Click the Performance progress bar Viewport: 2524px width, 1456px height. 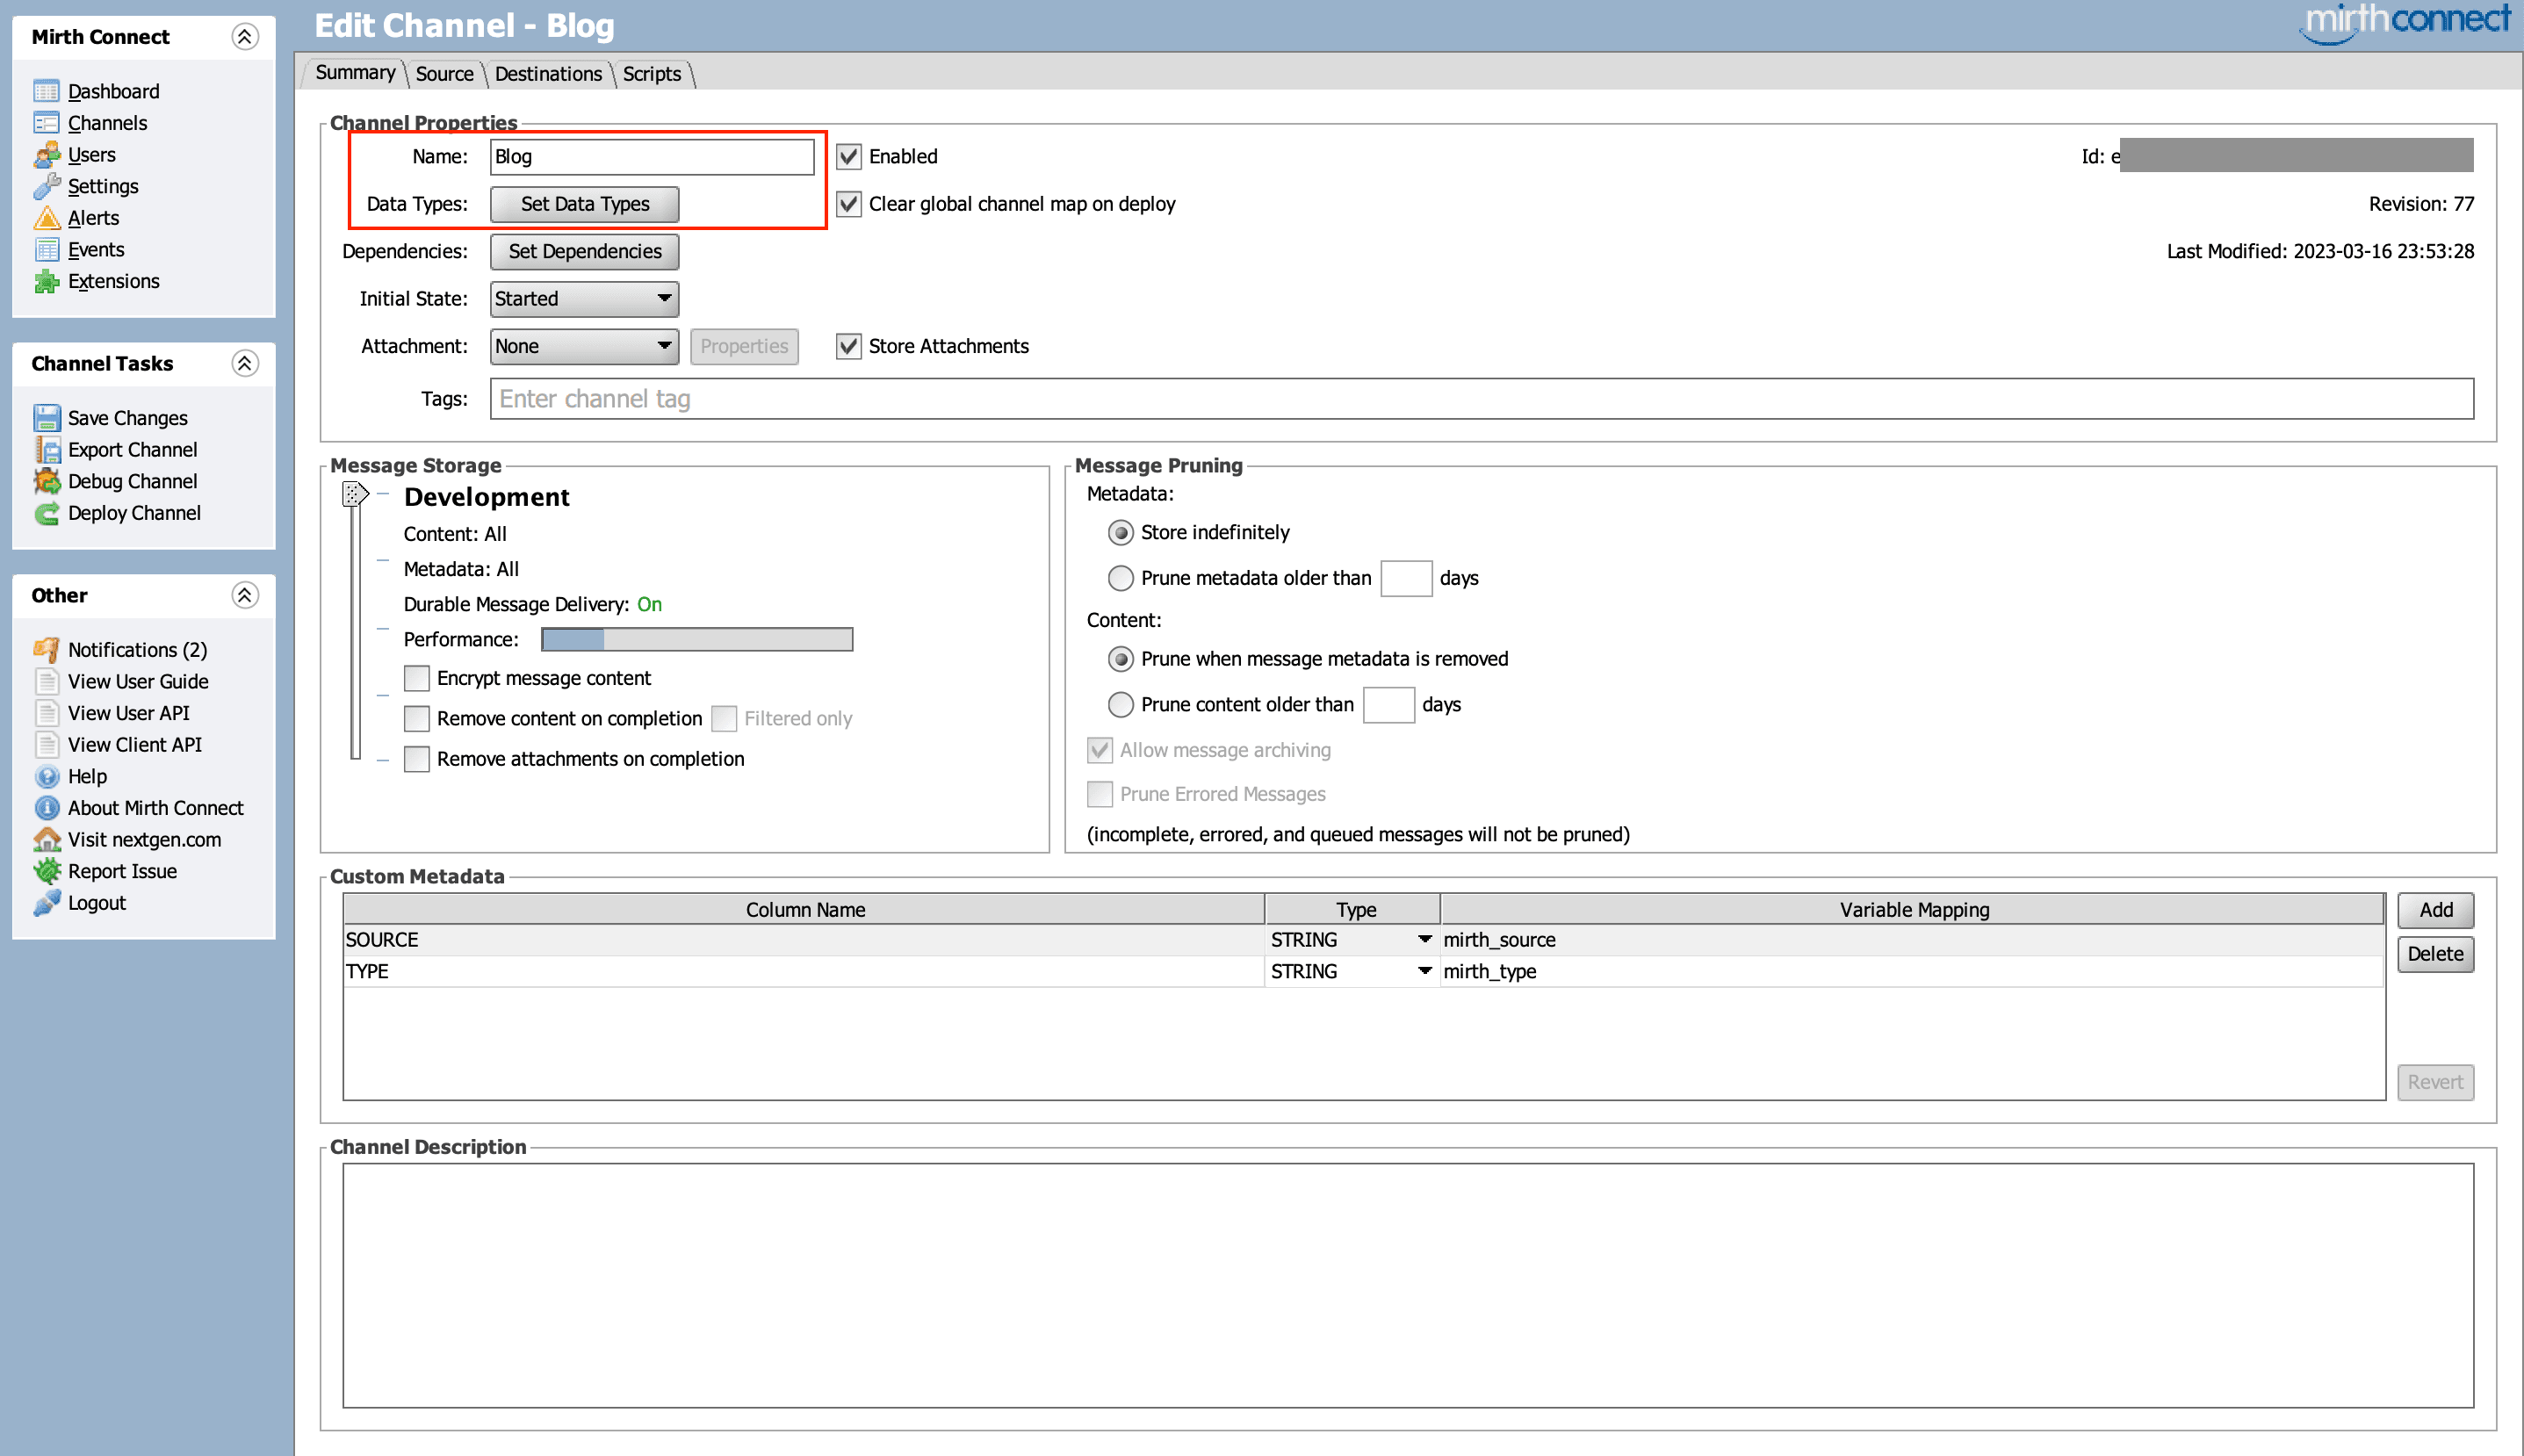[696, 640]
